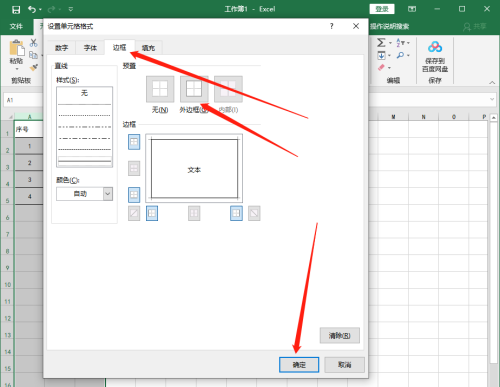Switch to the 字体 tab

tap(90, 48)
